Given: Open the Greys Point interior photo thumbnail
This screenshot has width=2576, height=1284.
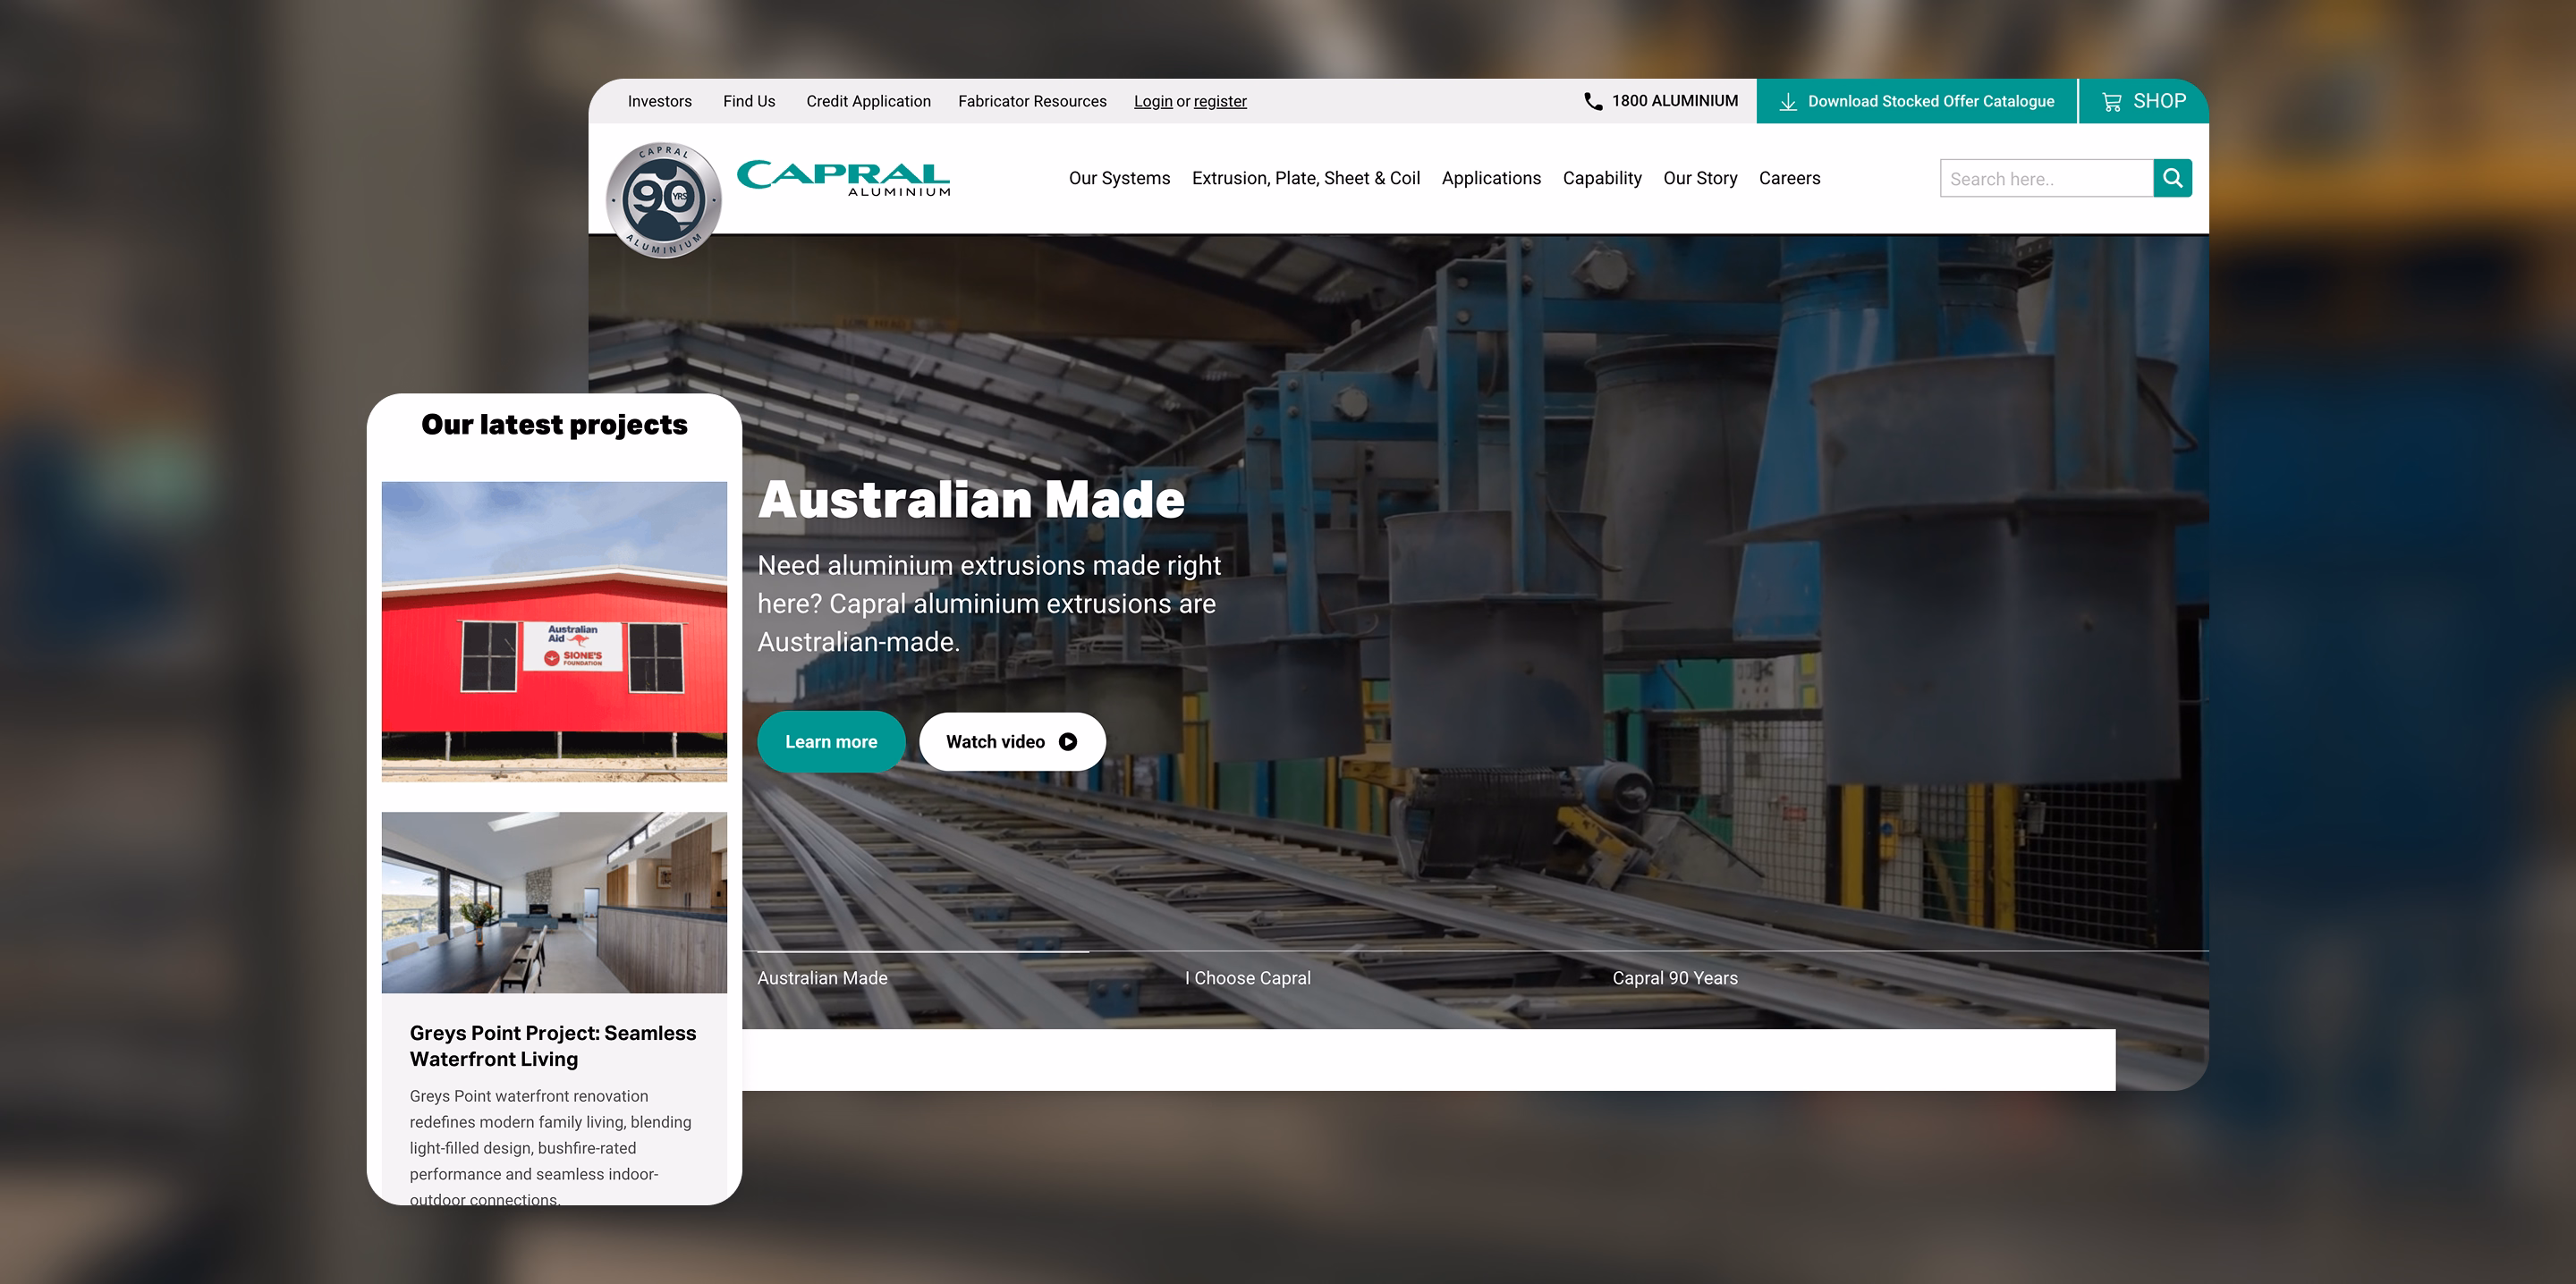Looking at the screenshot, I should pyautogui.click(x=554, y=902).
